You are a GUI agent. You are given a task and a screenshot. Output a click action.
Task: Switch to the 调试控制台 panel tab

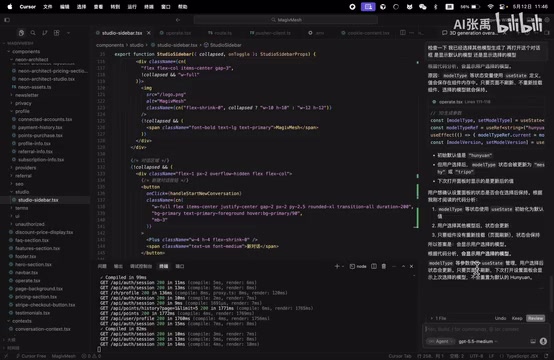(x=141, y=266)
